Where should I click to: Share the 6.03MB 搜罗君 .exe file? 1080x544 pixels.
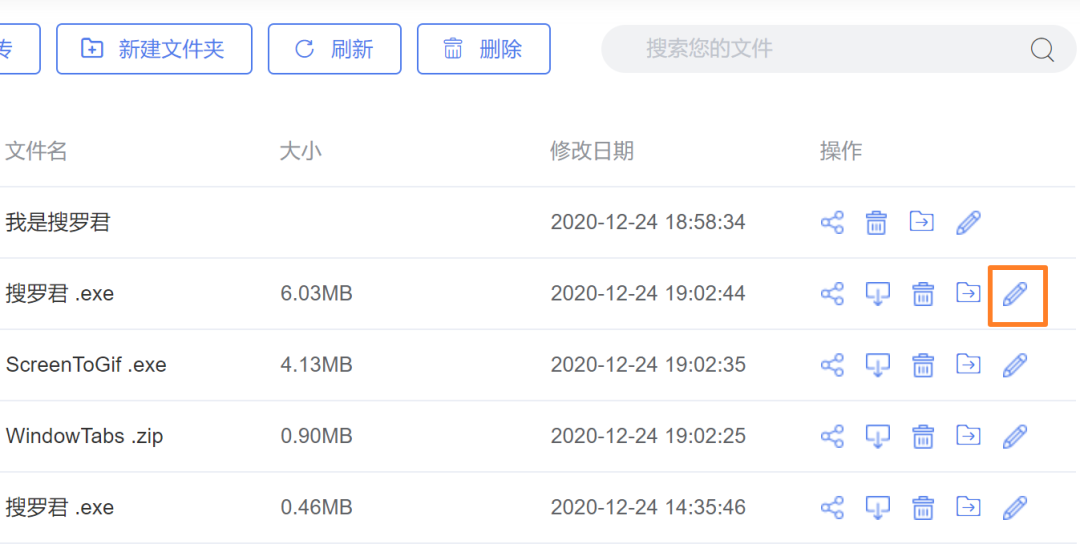[832, 294]
